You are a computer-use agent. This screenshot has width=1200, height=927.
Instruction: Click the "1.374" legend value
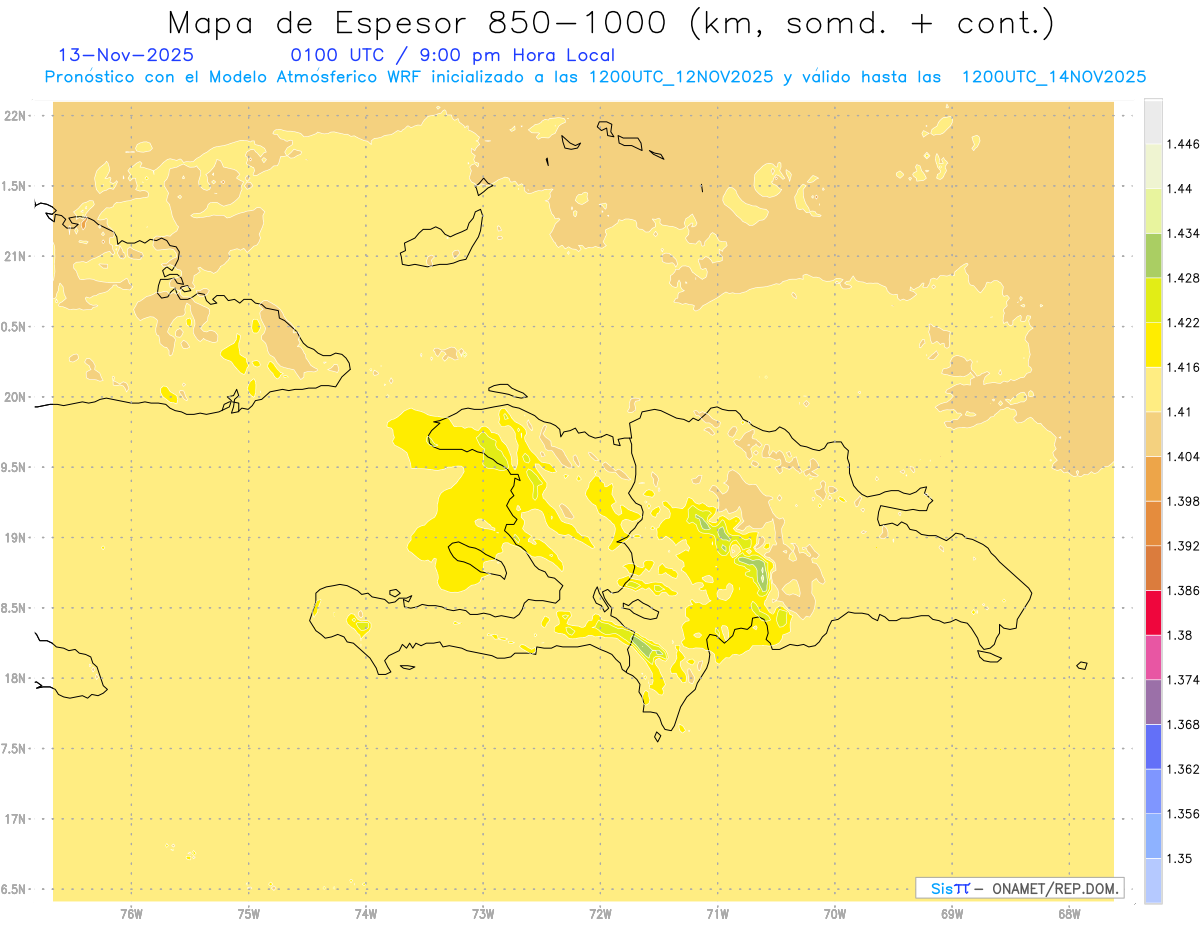1184,680
